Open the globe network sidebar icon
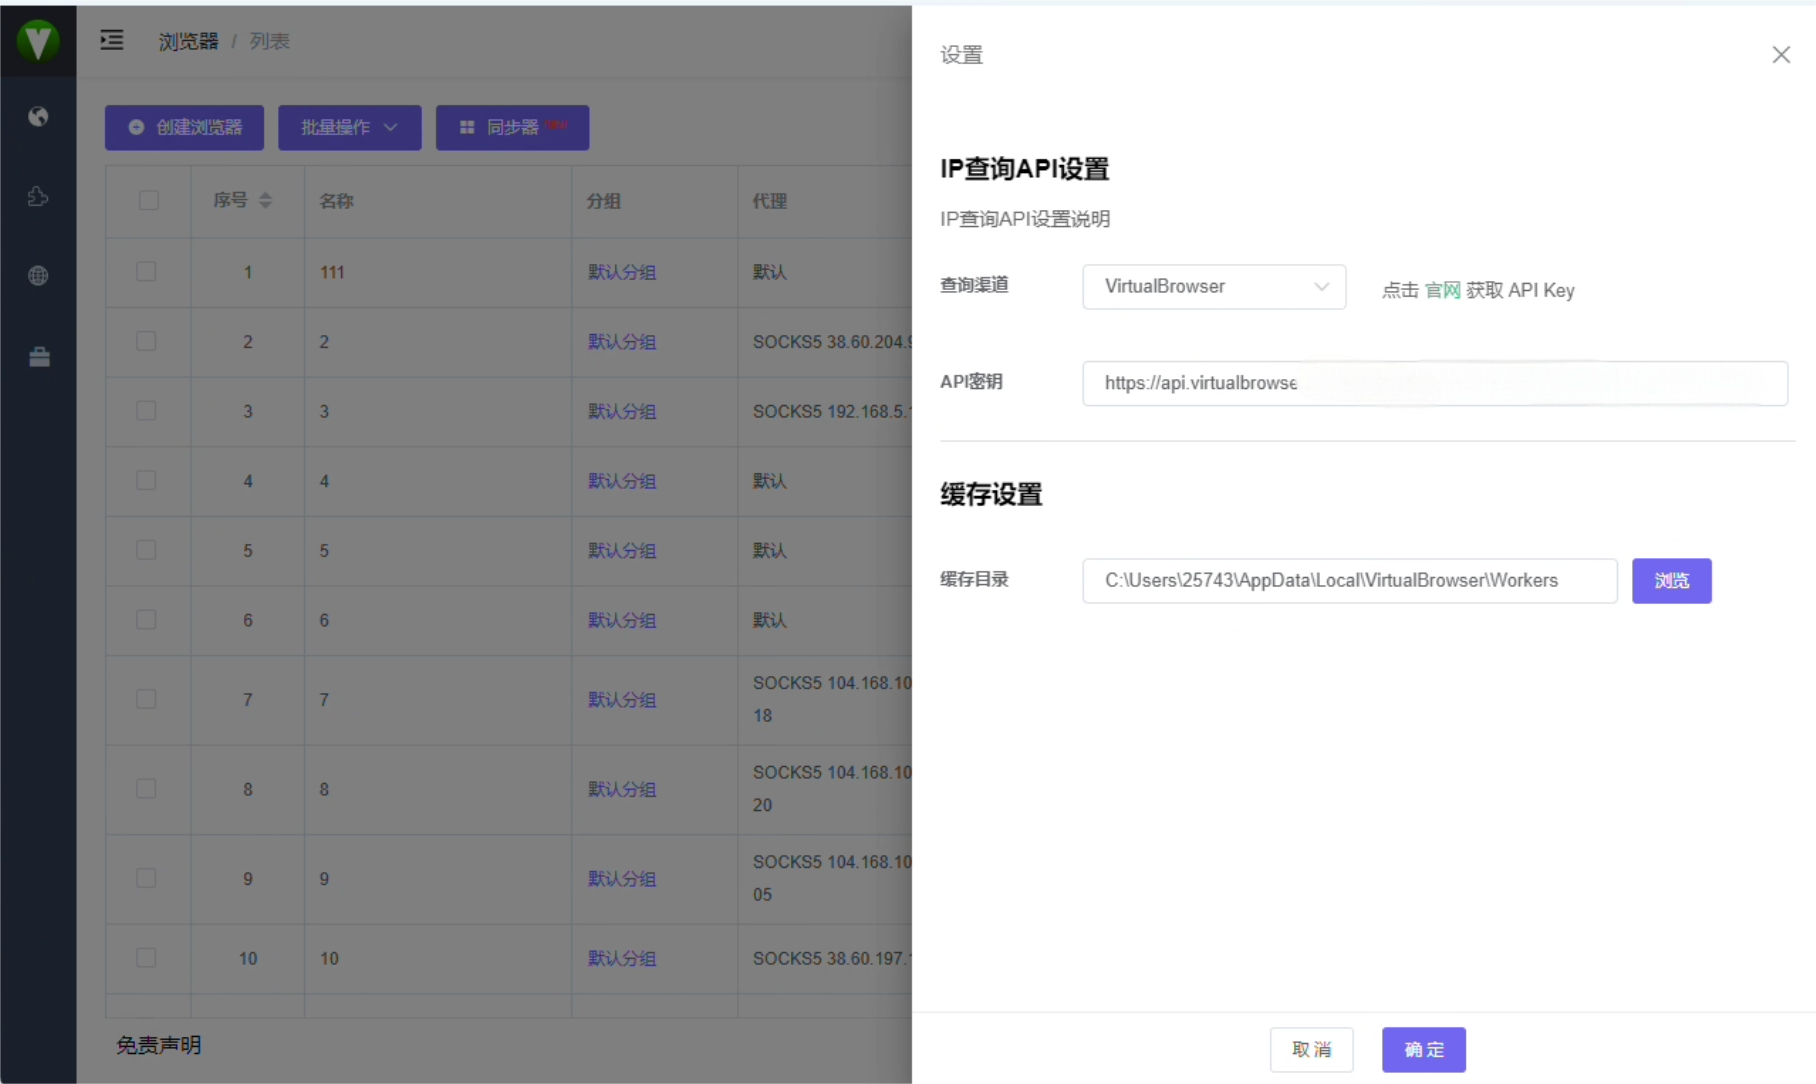 point(38,276)
